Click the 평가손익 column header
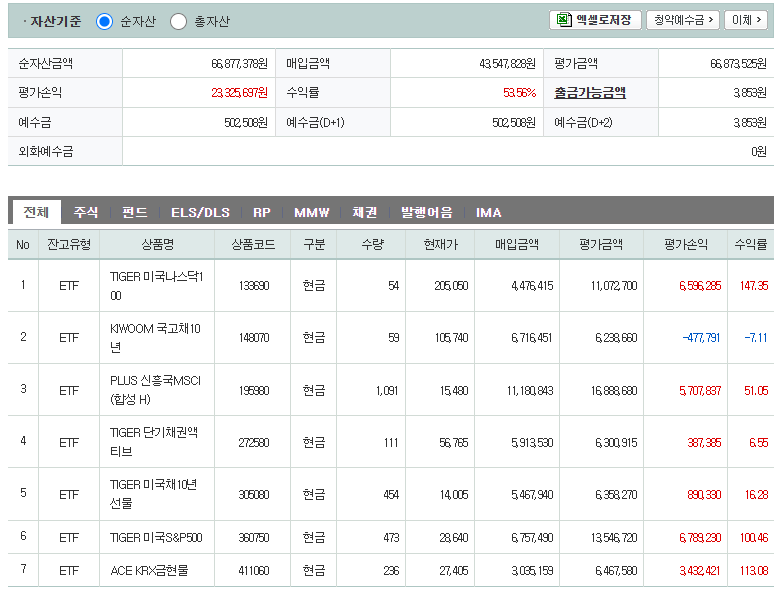The image size is (778, 592). click(686, 244)
